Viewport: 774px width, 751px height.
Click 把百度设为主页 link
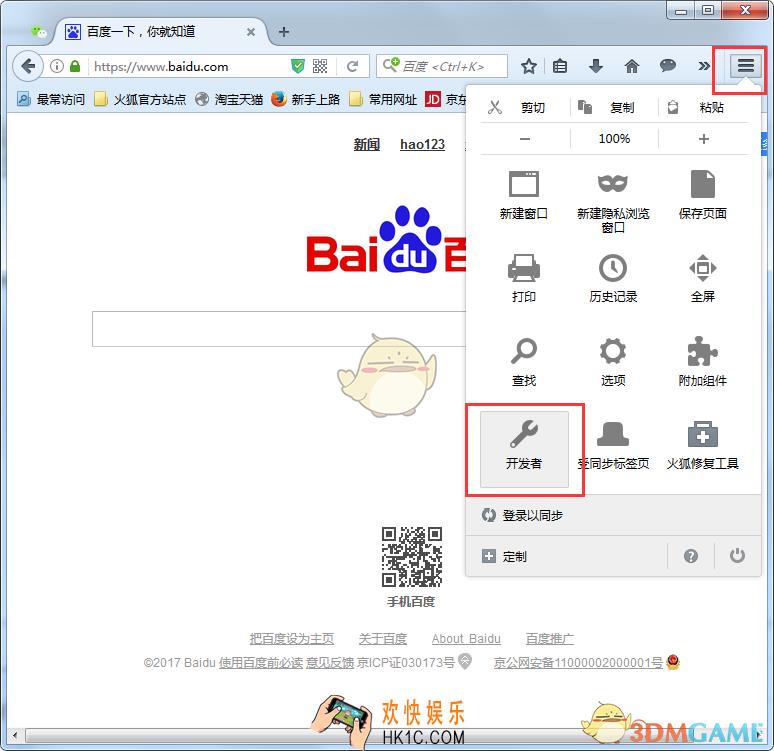[x=292, y=639]
